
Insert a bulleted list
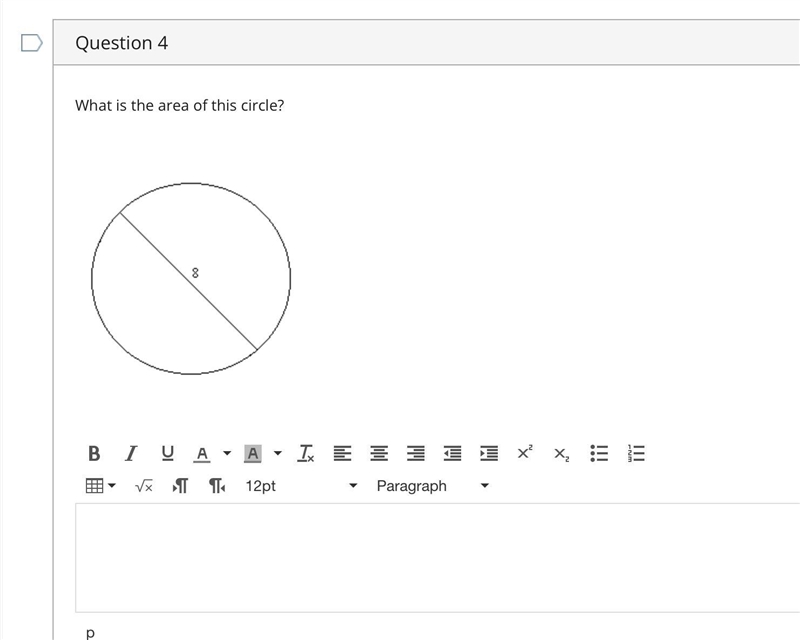click(x=599, y=453)
